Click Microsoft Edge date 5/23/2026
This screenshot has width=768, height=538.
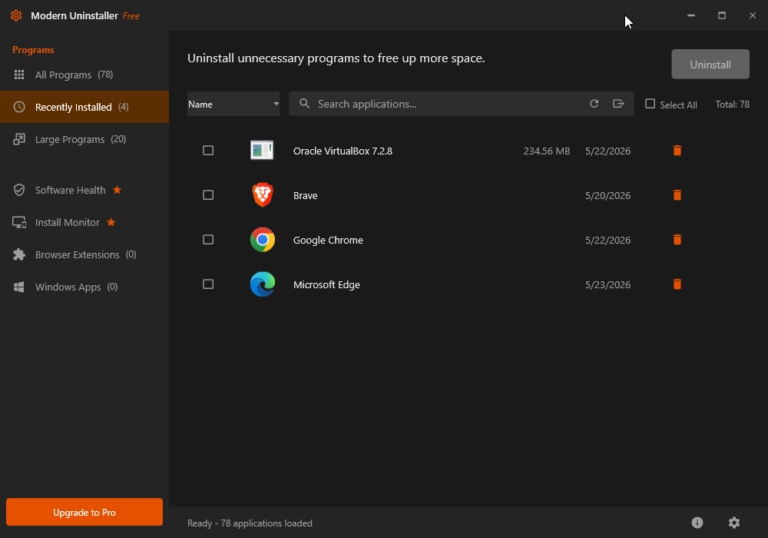coord(608,285)
